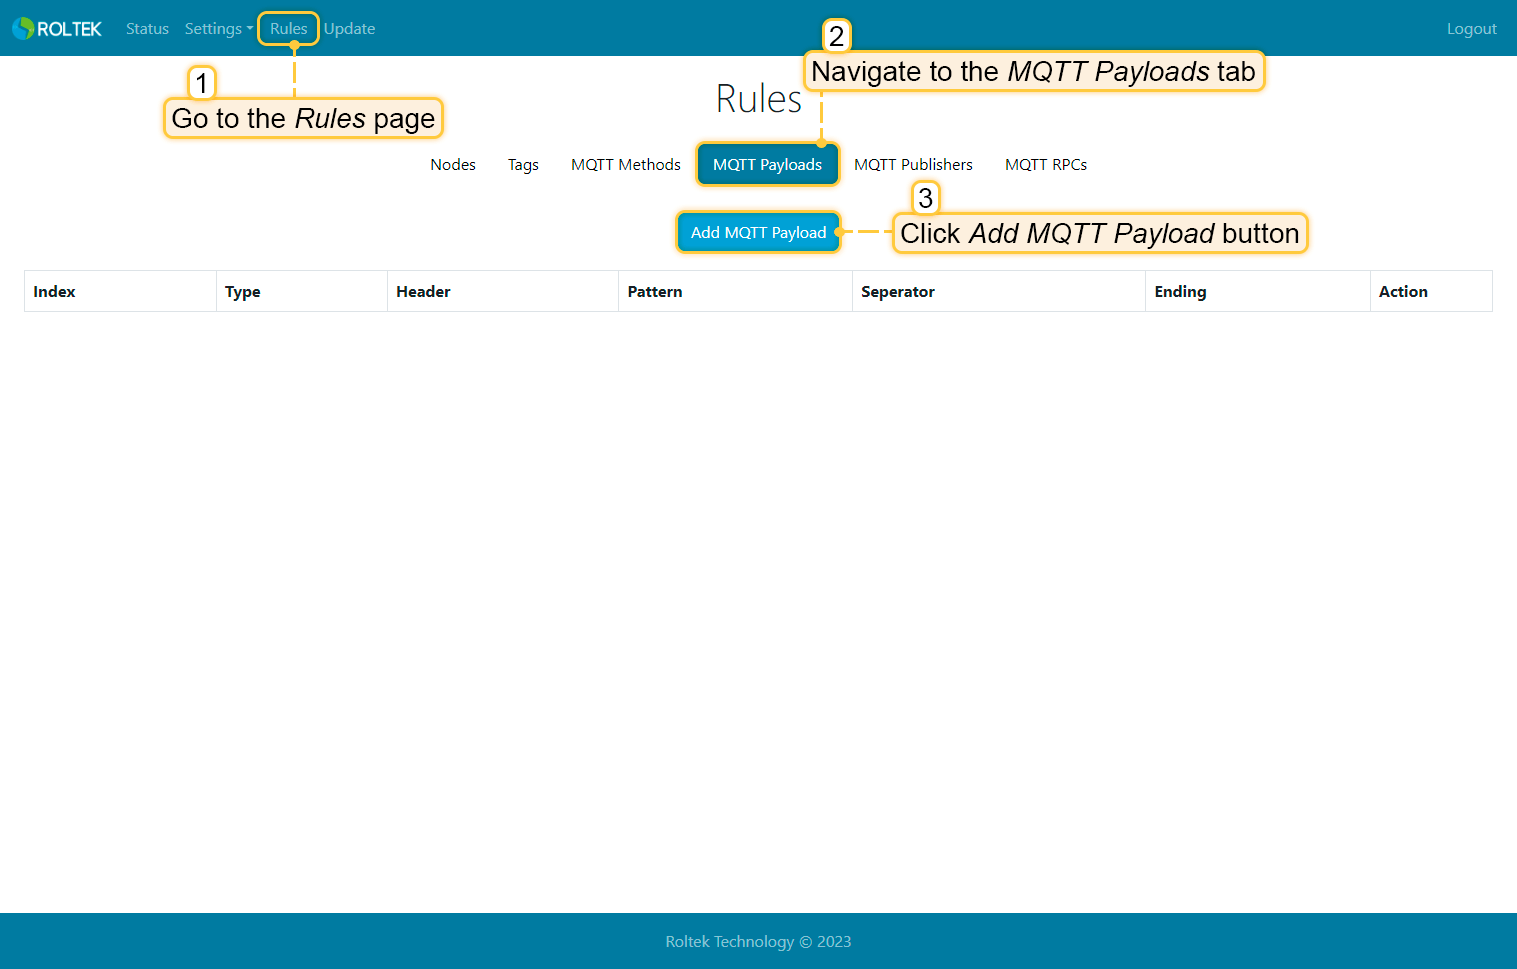Click the Pattern column header
This screenshot has width=1517, height=969.
(x=655, y=292)
